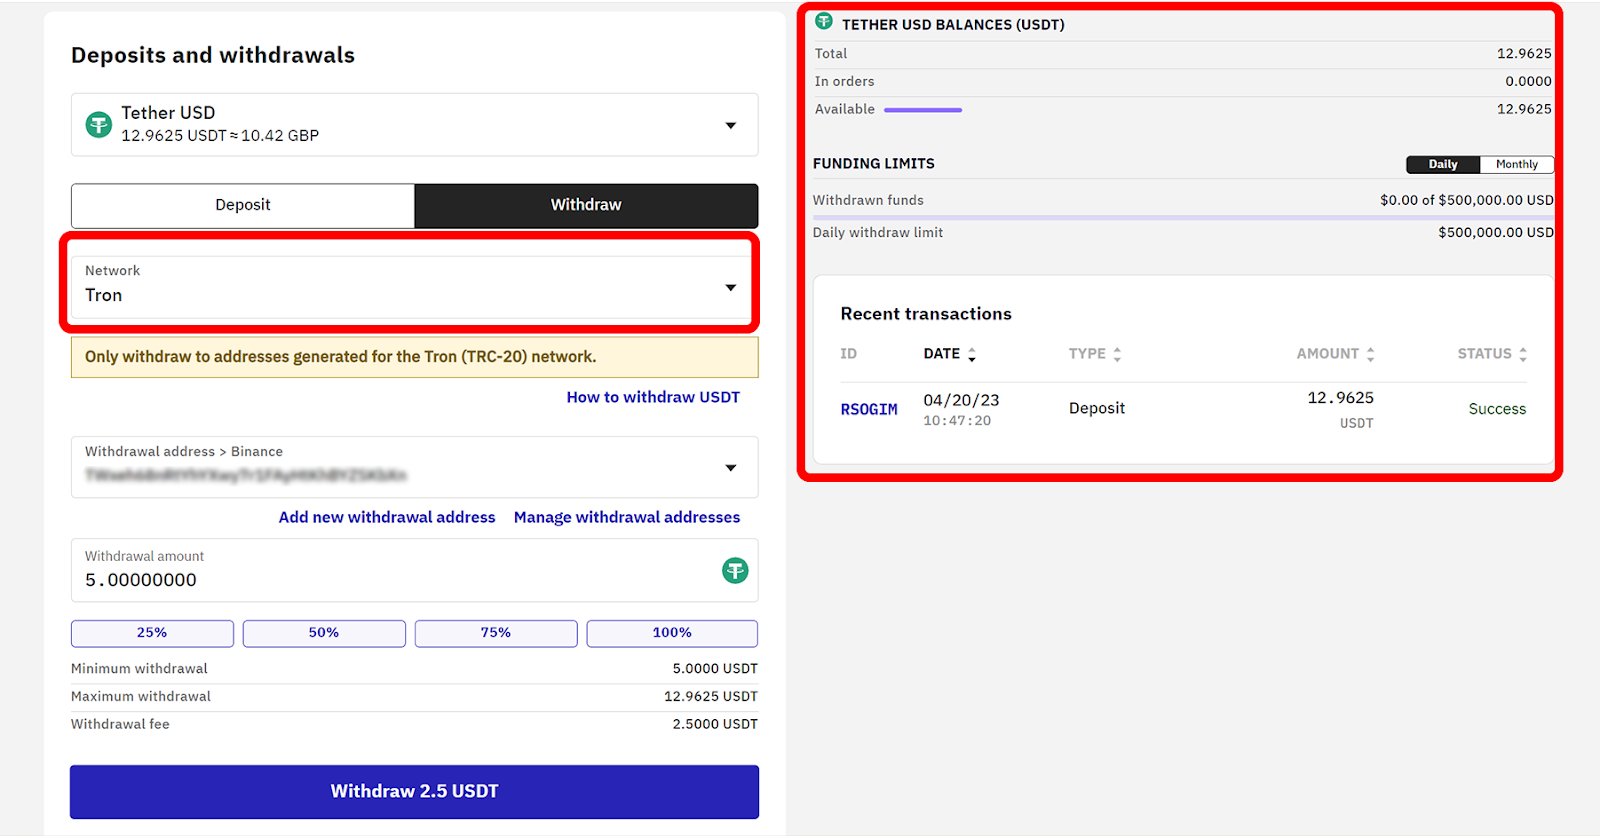Select the Withdraw tab

point(586,205)
